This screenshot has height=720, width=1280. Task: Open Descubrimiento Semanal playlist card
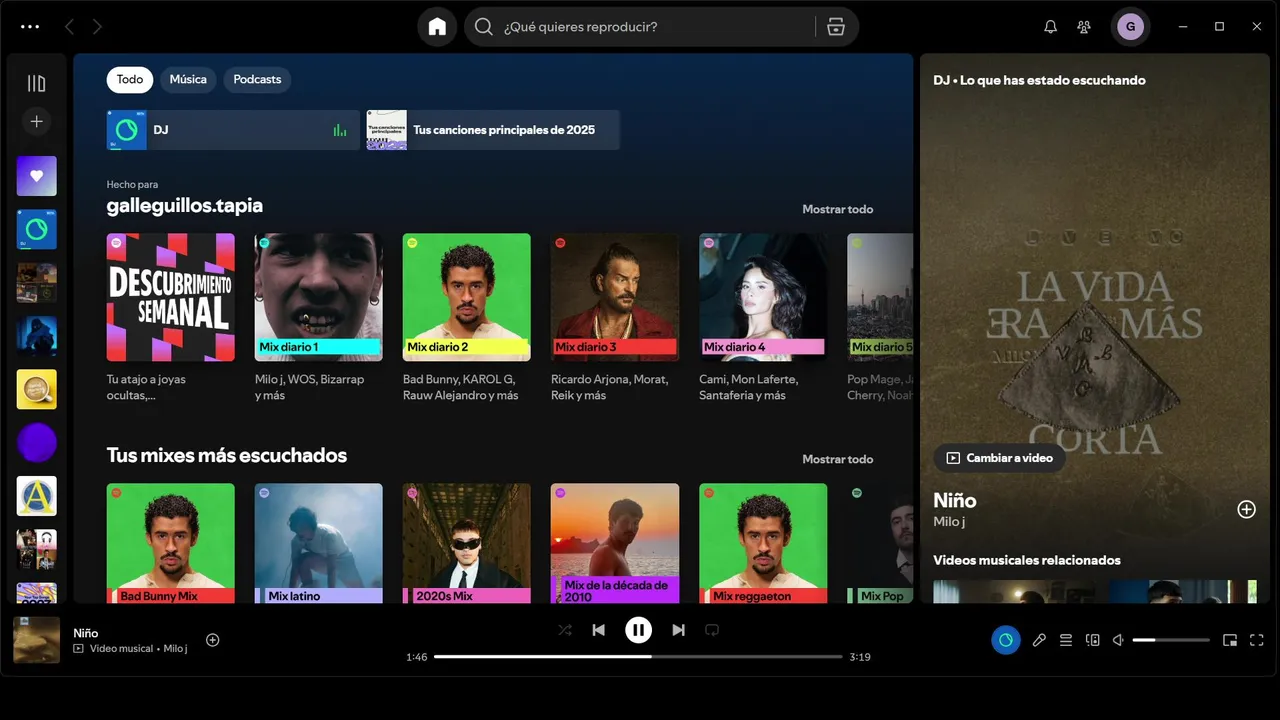tap(171, 318)
